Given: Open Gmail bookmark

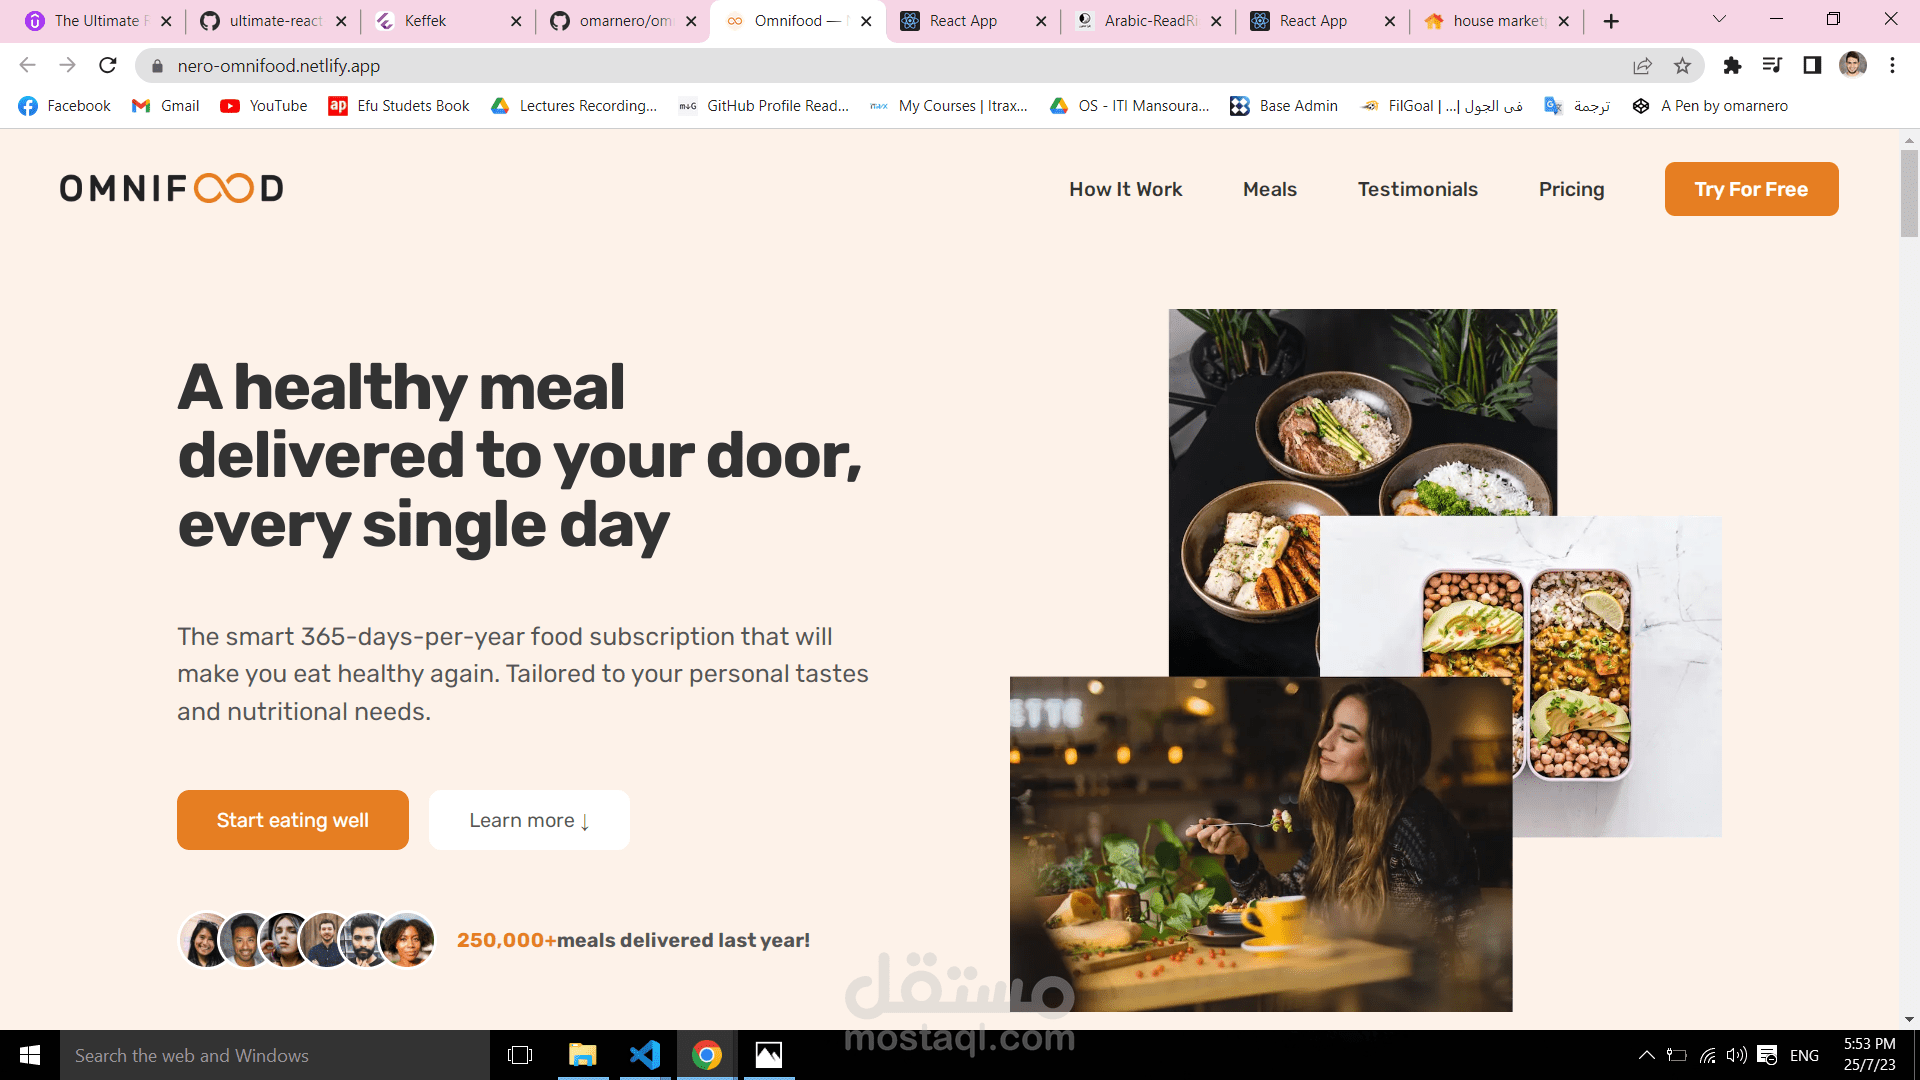Looking at the screenshot, I should (166, 106).
